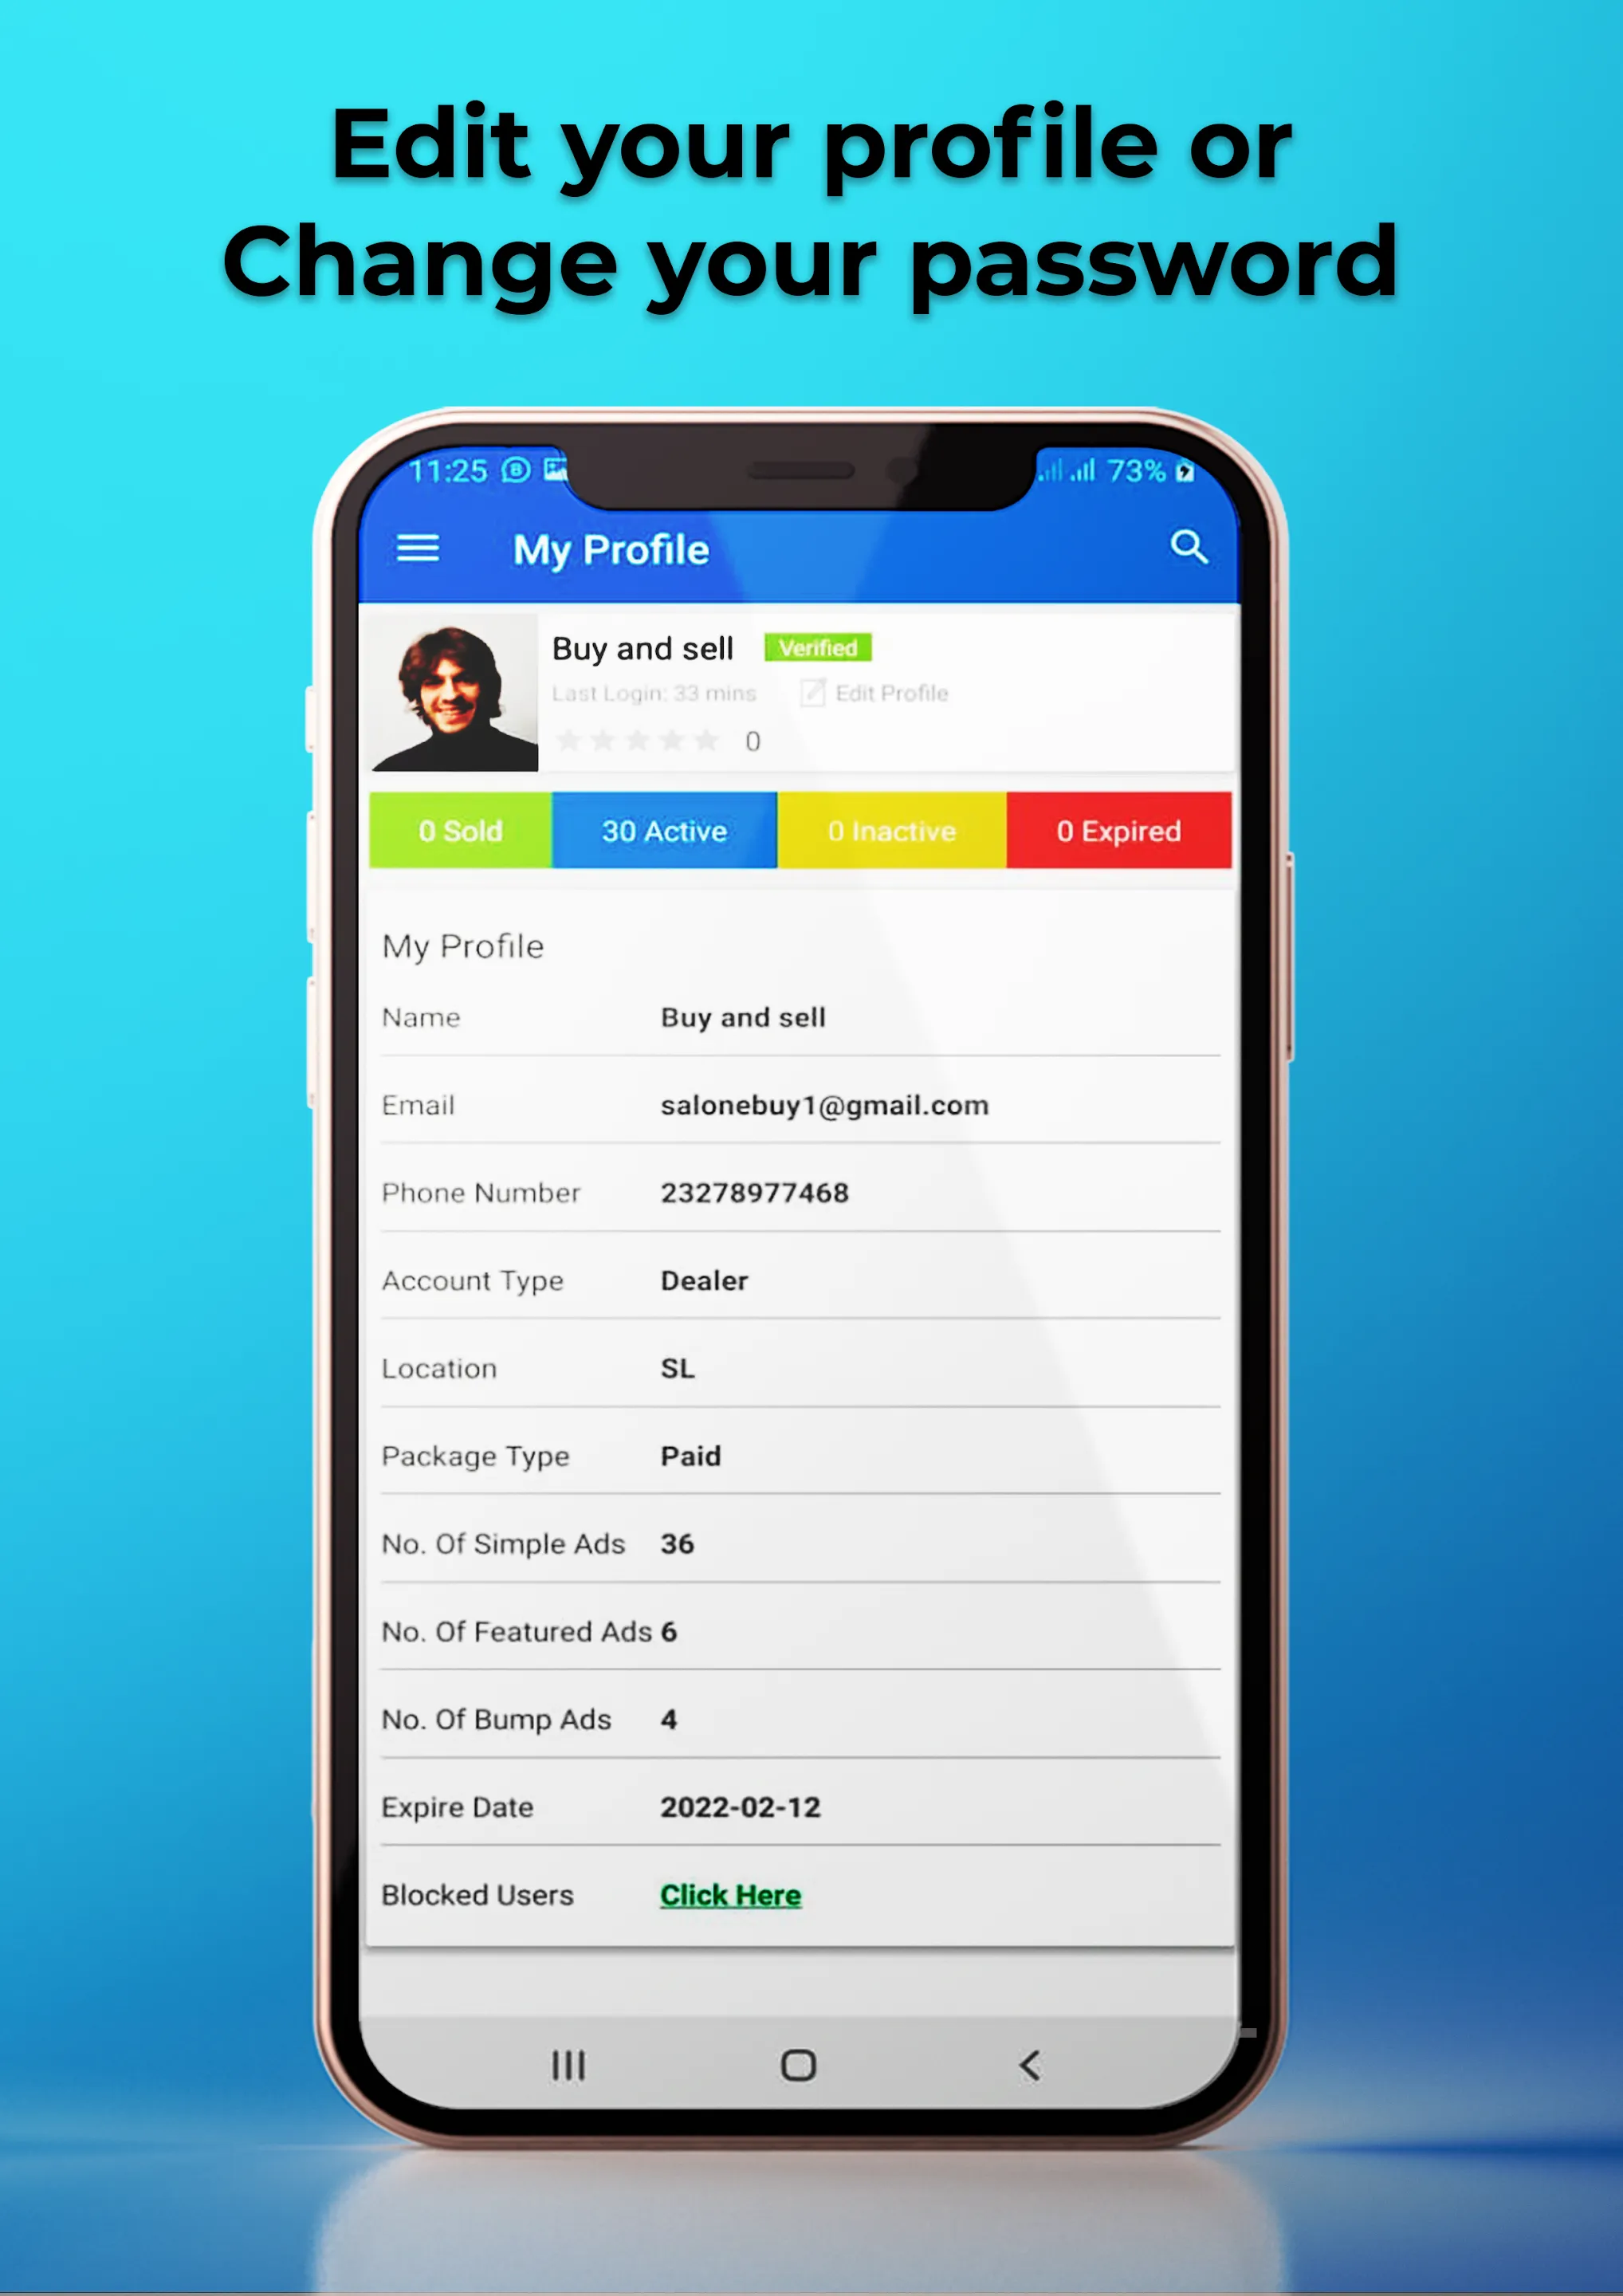This screenshot has width=1623, height=2296.
Task: Select the Verified badge icon
Action: [x=817, y=645]
